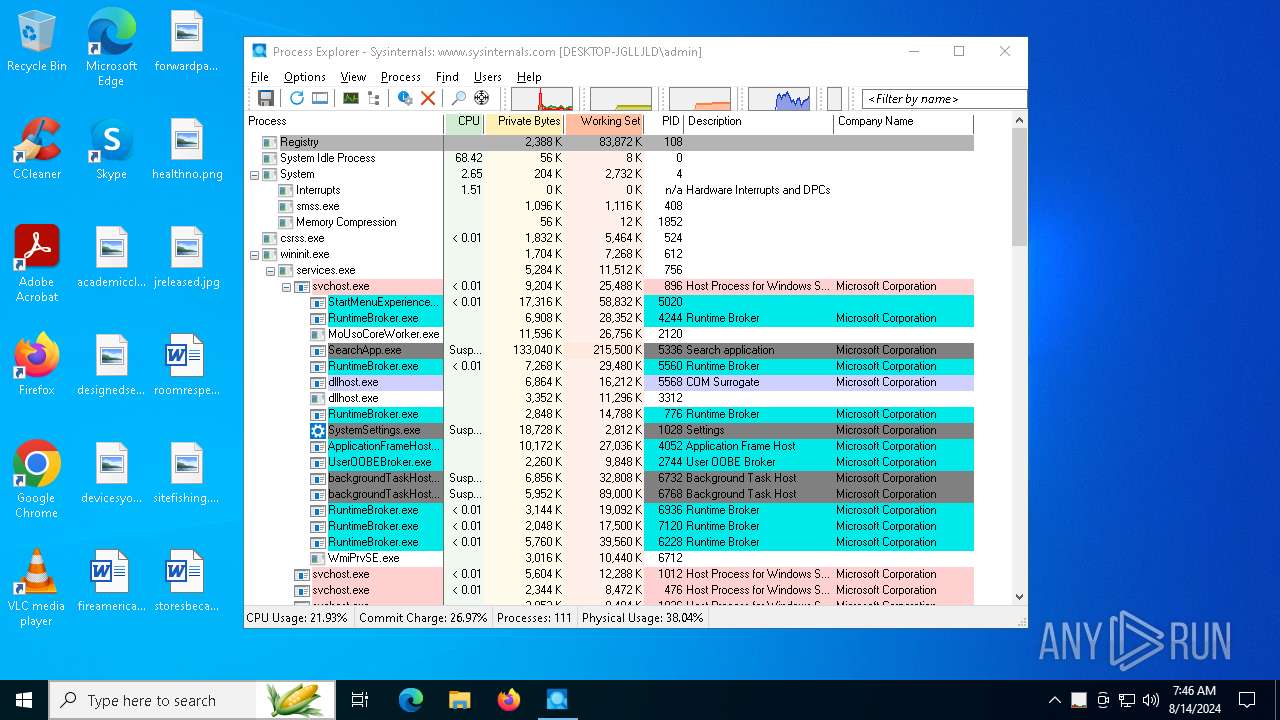Select StartMenuExperience process row
Viewport: 1280px width, 720px height.
(609, 303)
